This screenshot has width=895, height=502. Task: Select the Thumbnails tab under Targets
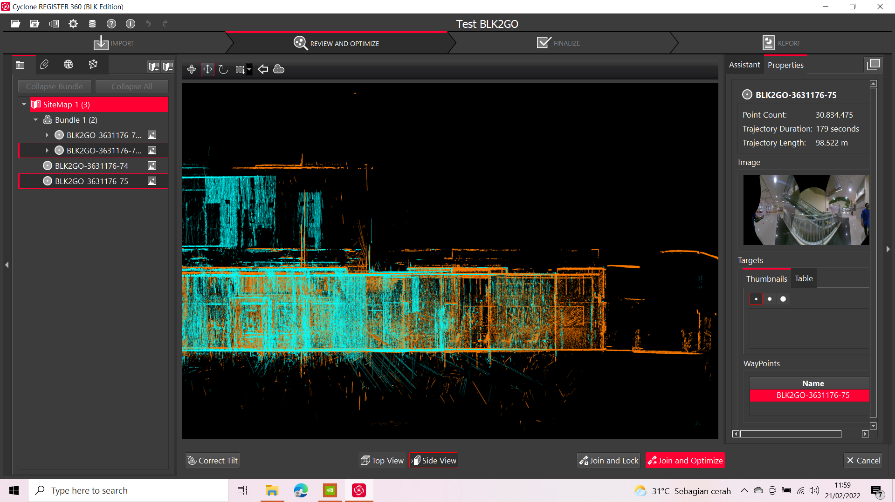click(x=767, y=279)
